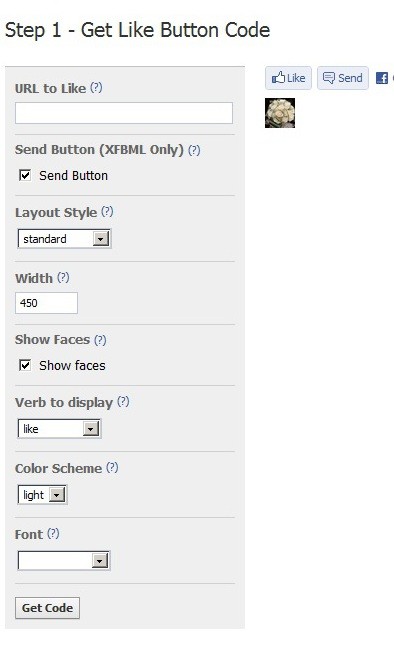The image size is (394, 650).
Task: Show the Width help tooltip icon
Action: click(63, 277)
